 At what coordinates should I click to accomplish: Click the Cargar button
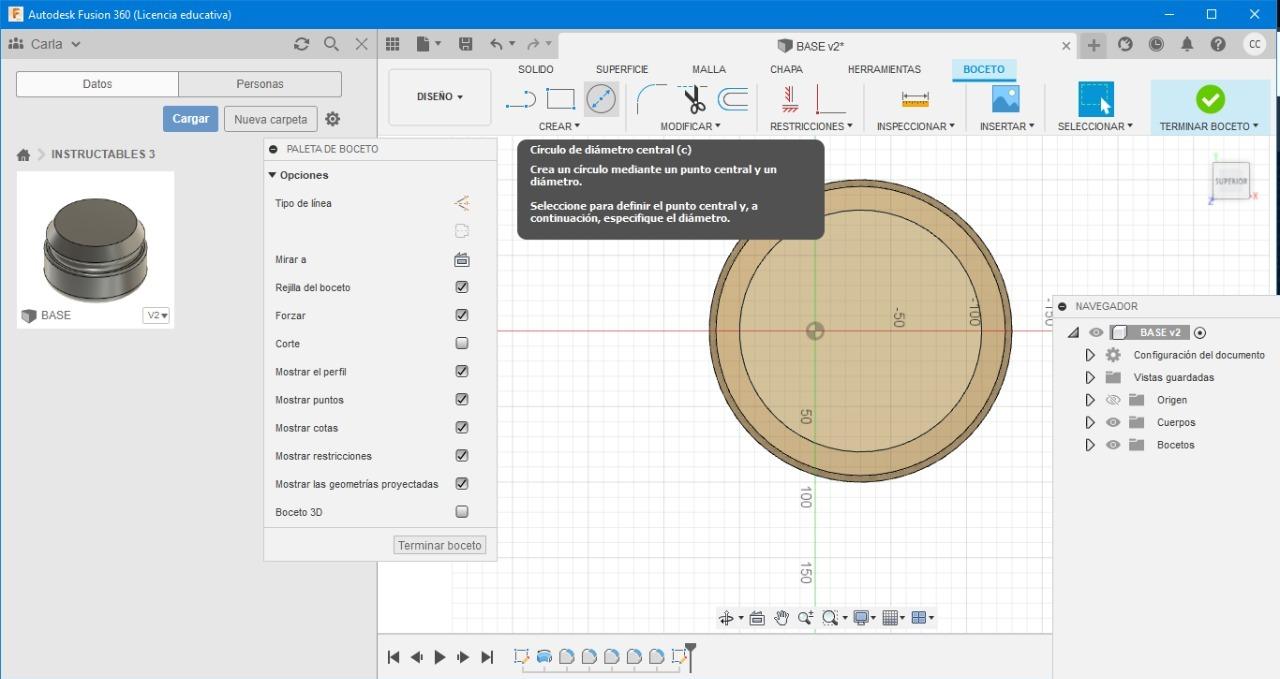coord(190,119)
